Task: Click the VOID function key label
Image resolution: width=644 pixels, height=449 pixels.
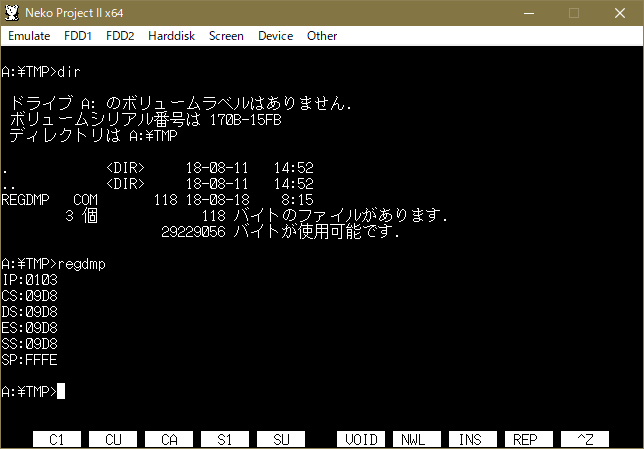Action: [361, 439]
